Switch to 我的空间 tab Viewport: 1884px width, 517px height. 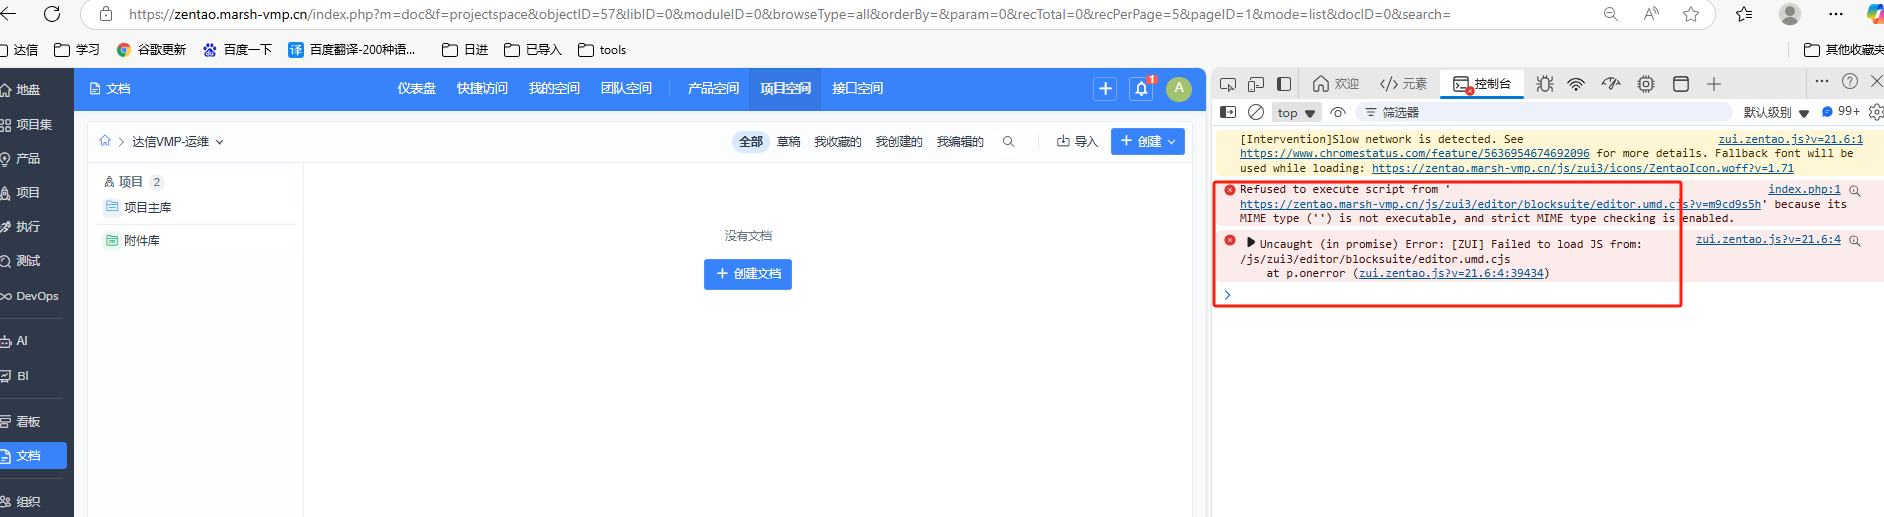tap(555, 89)
